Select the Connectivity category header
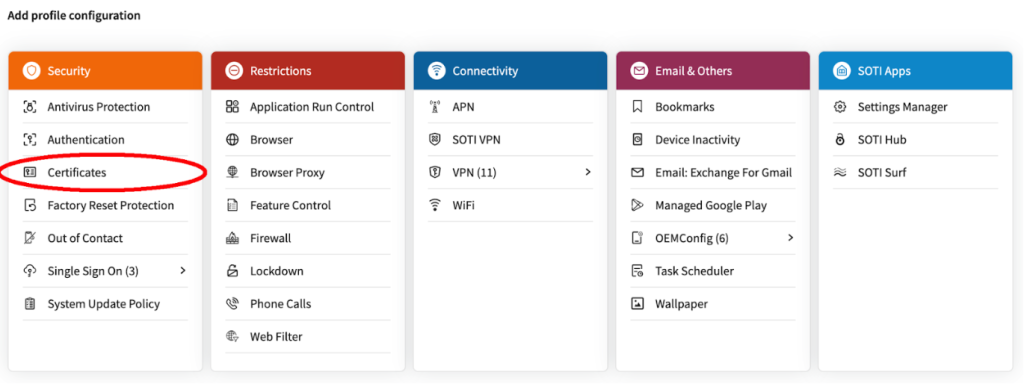The height and width of the screenshot is (384, 1024). pos(511,71)
